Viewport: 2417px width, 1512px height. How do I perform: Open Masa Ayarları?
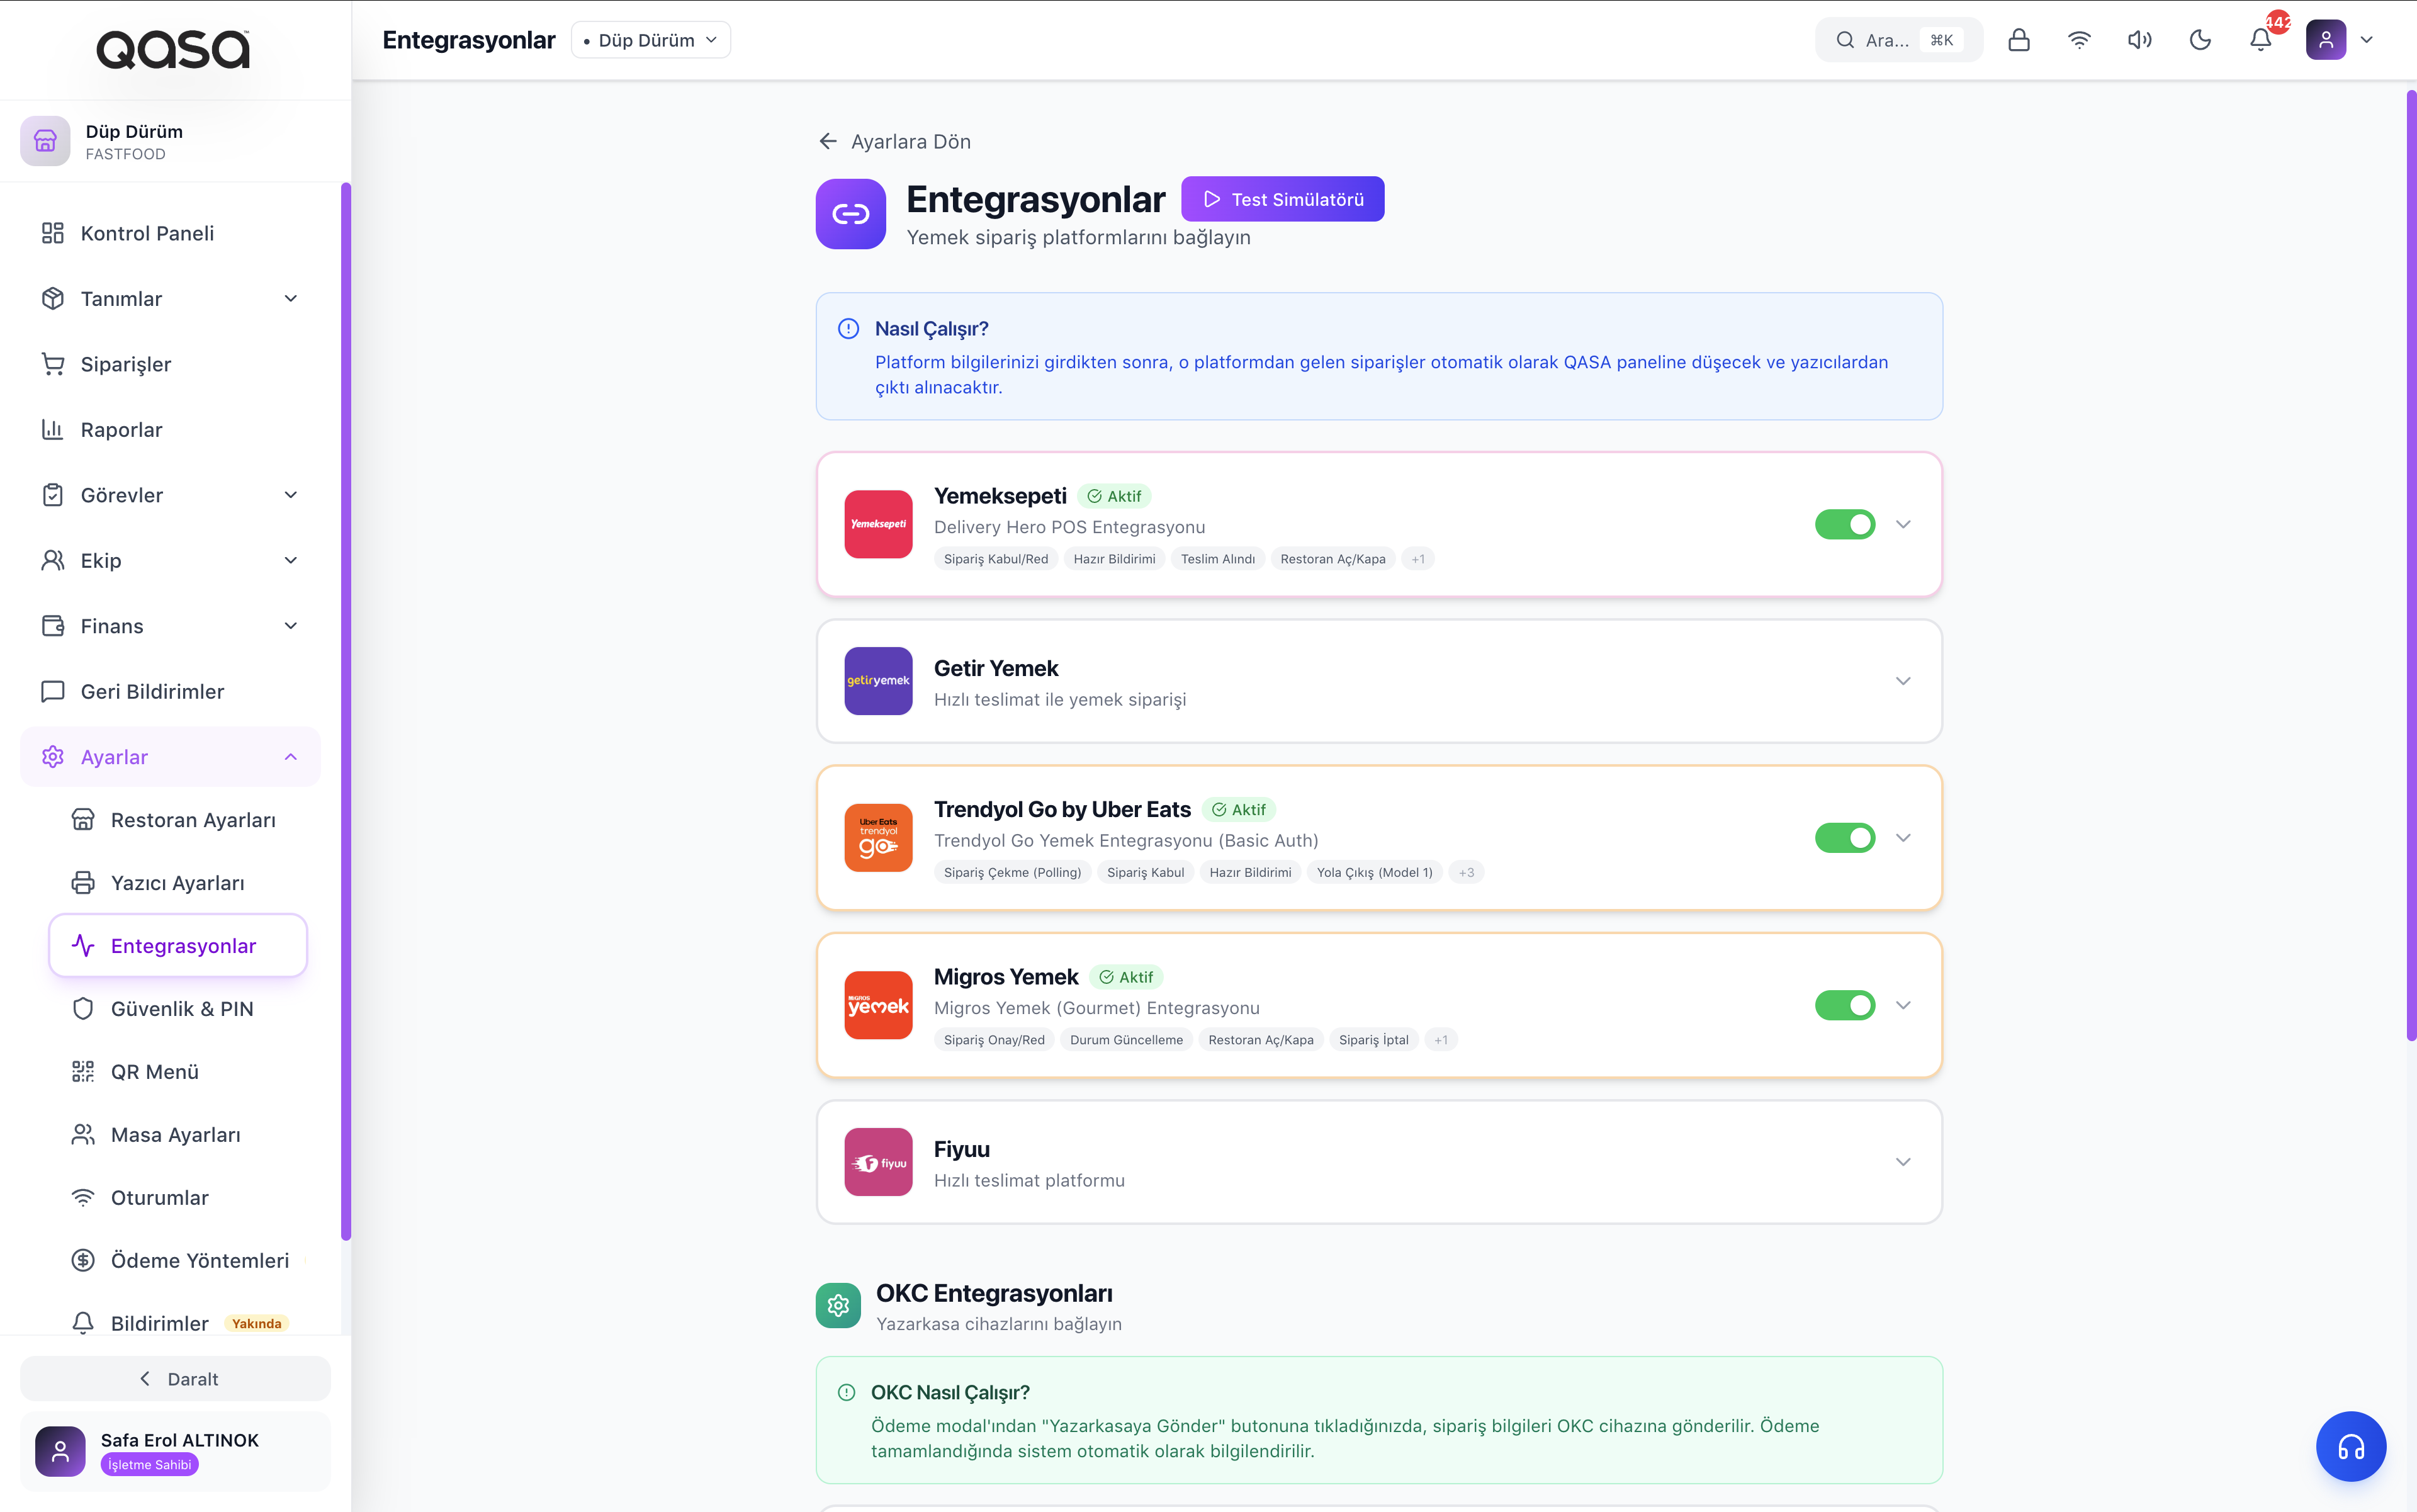(178, 1135)
